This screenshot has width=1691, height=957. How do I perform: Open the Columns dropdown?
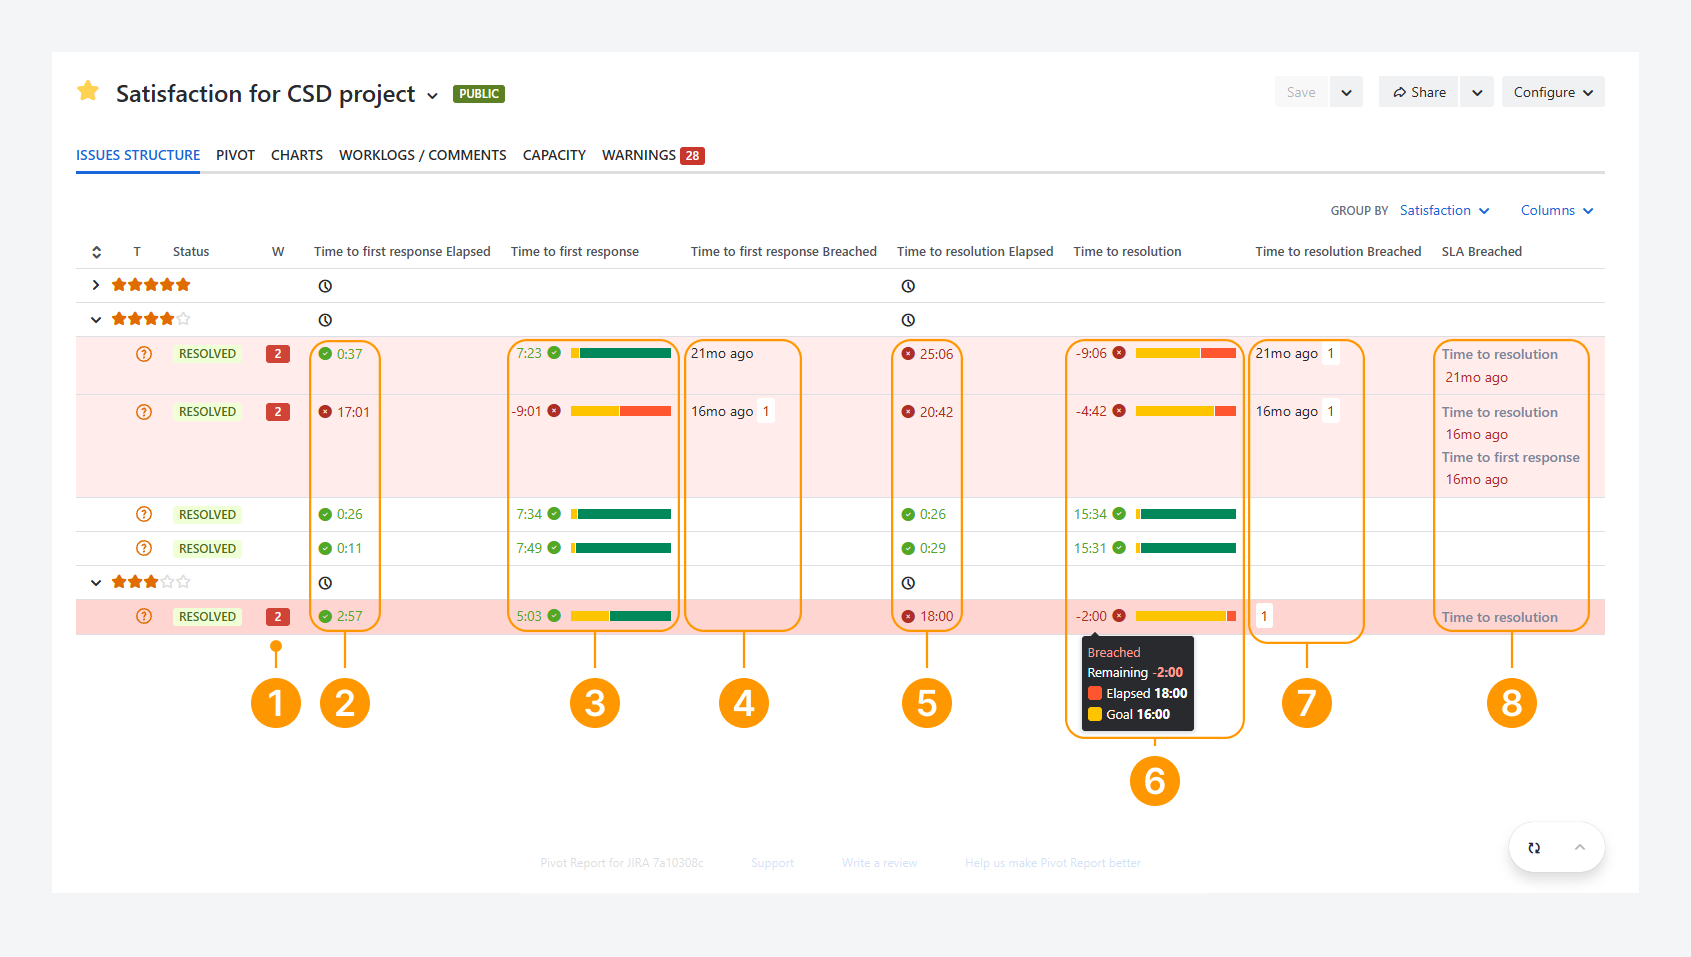1557,210
